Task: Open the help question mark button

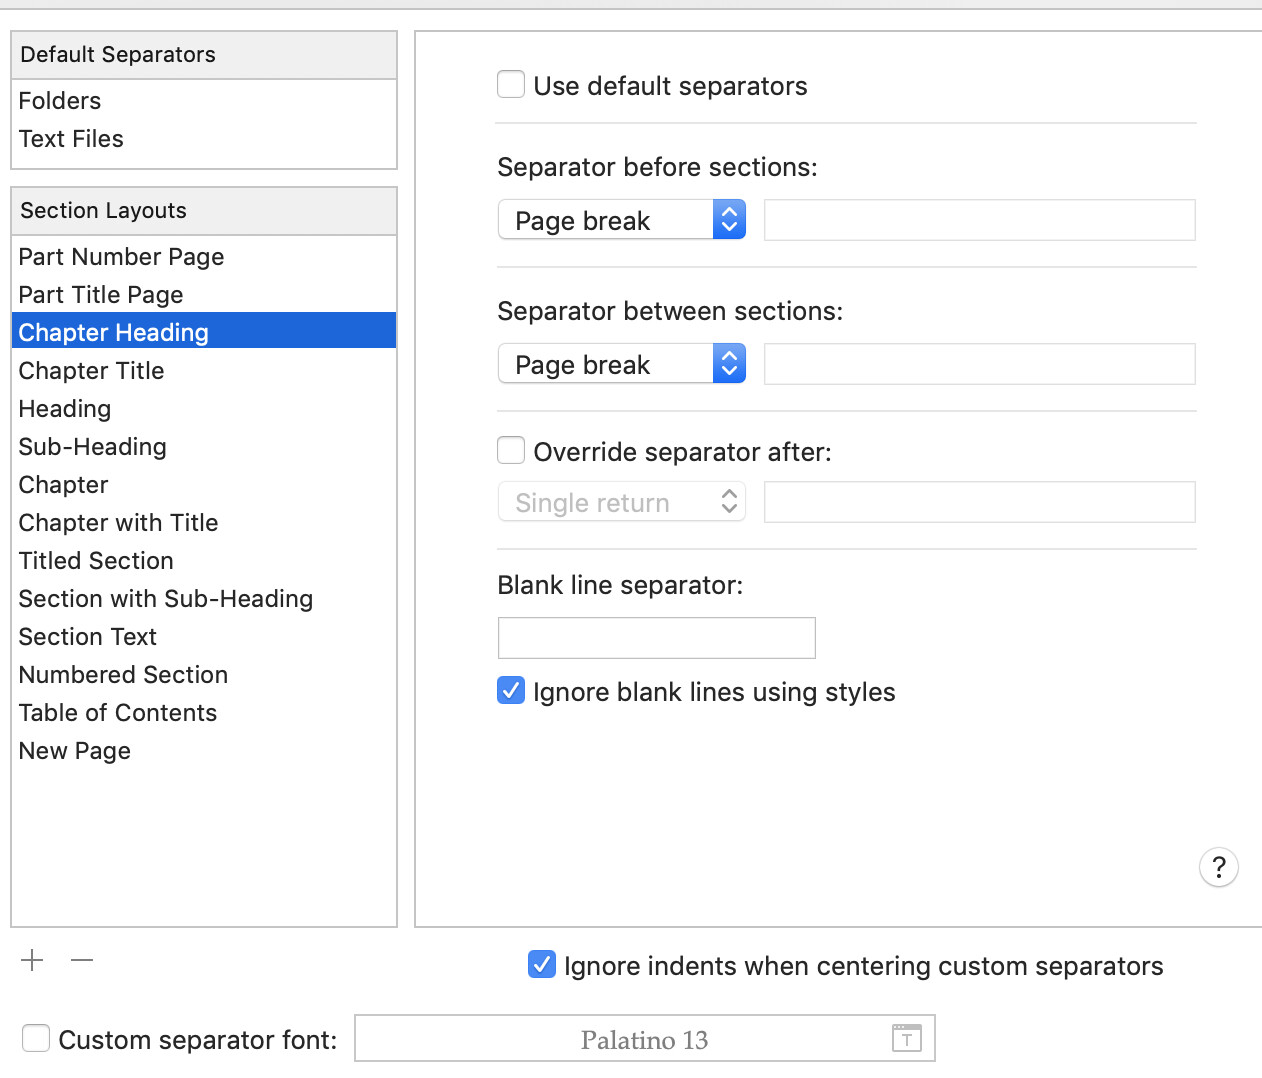Action: (1218, 867)
